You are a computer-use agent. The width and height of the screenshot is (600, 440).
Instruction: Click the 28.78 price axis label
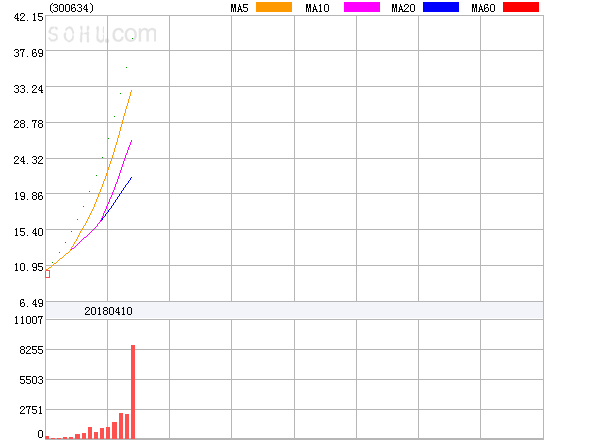[x=29, y=124]
